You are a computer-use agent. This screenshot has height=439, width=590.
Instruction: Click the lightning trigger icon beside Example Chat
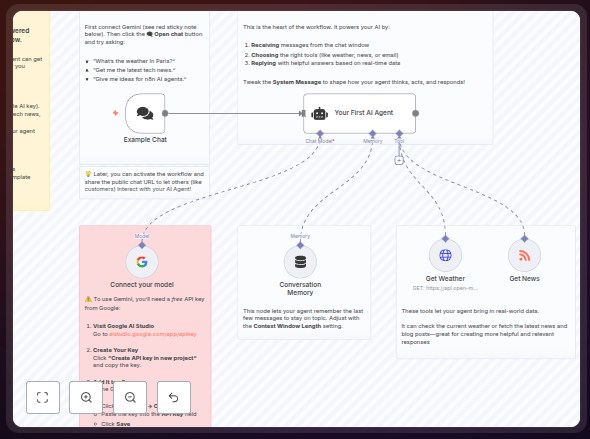click(x=116, y=113)
